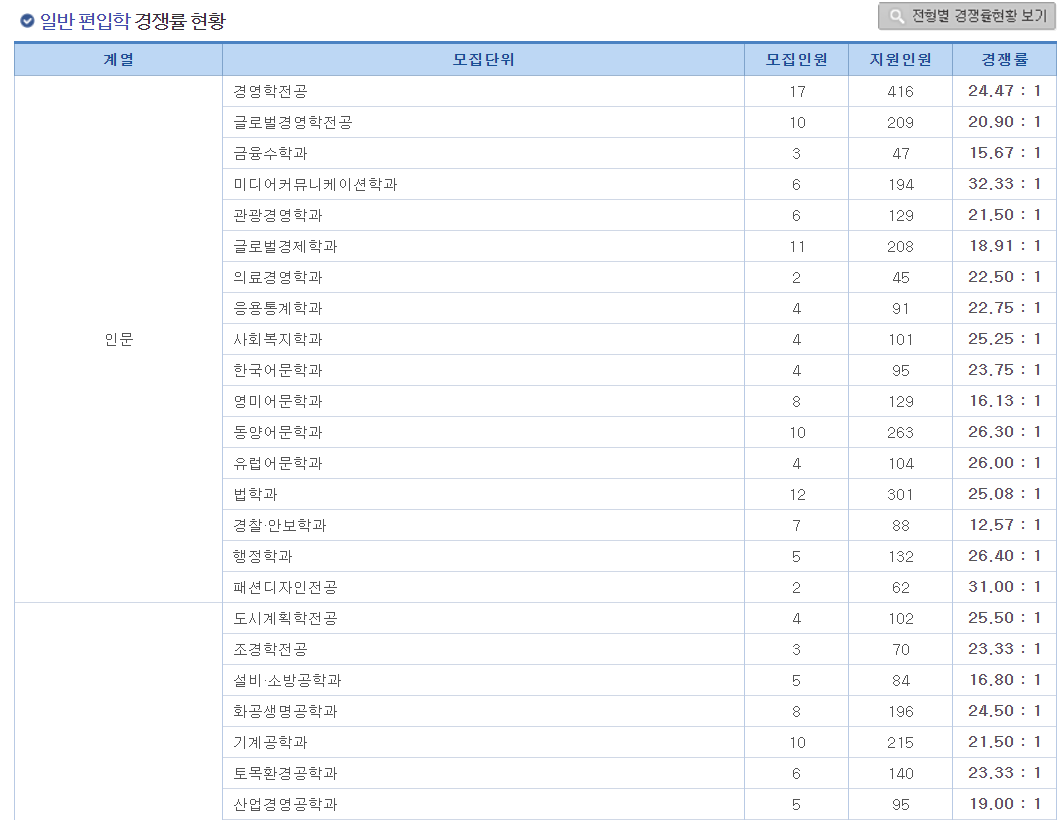Click the 18.91 : 1 ratio for 글로벌경제학과
This screenshot has width=1060, height=820.
click(x=1005, y=246)
